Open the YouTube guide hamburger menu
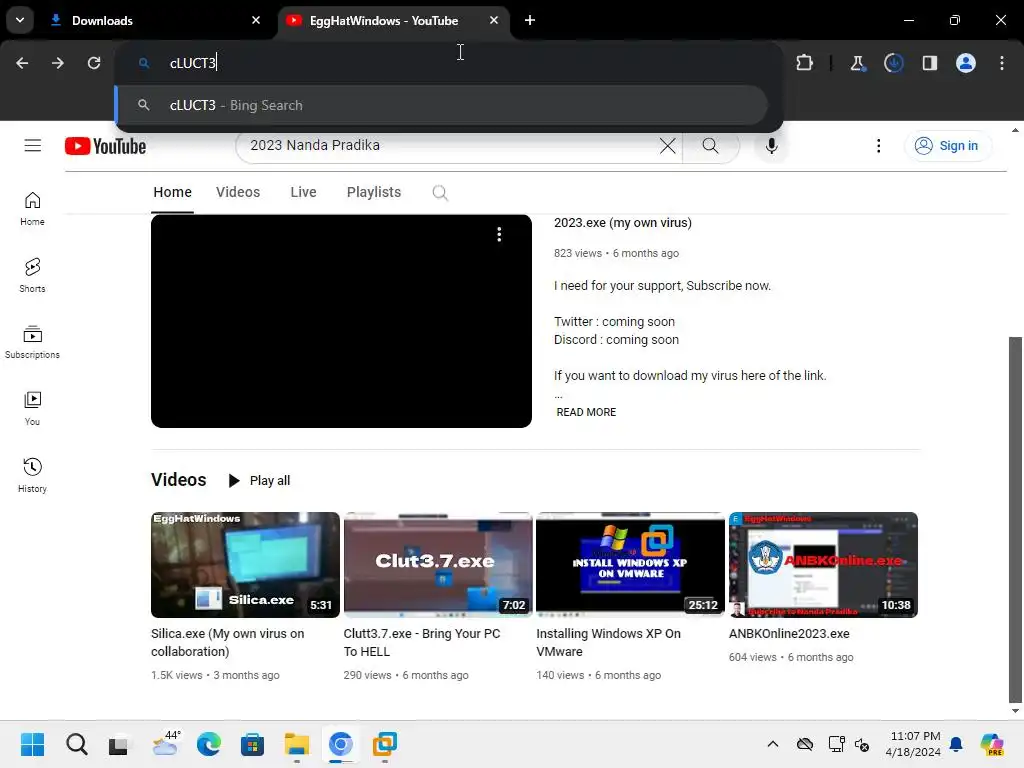Viewport: 1024px width, 768px height. click(33, 146)
